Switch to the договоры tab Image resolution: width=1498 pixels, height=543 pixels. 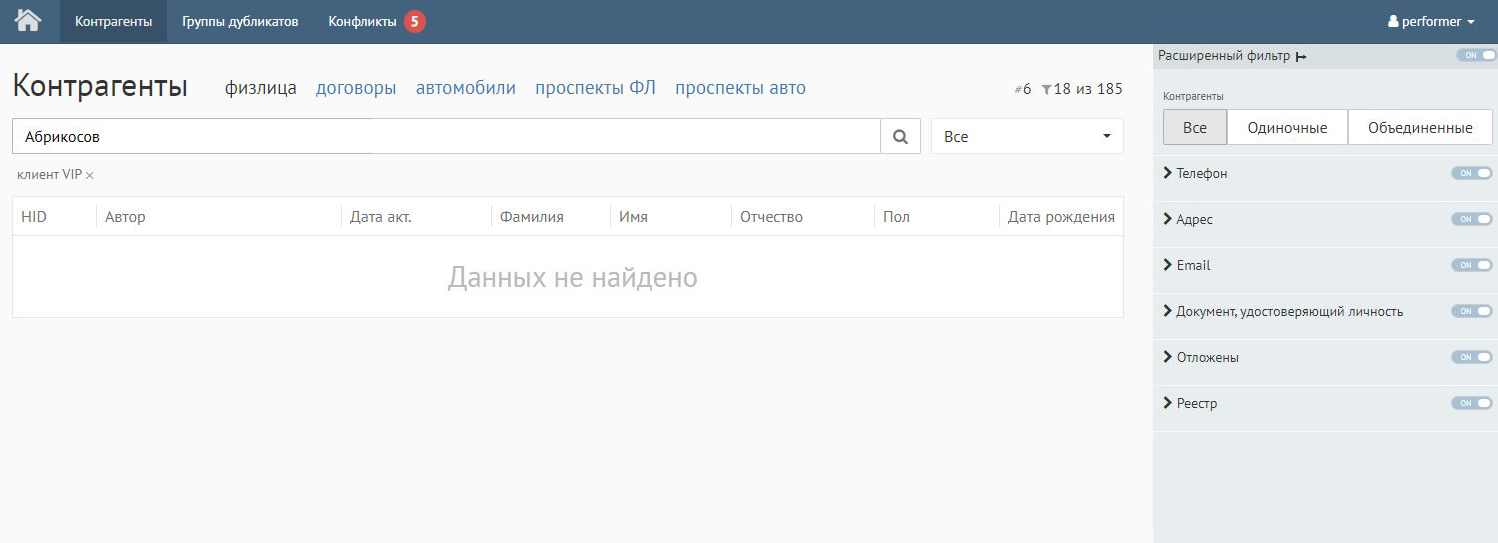point(356,88)
